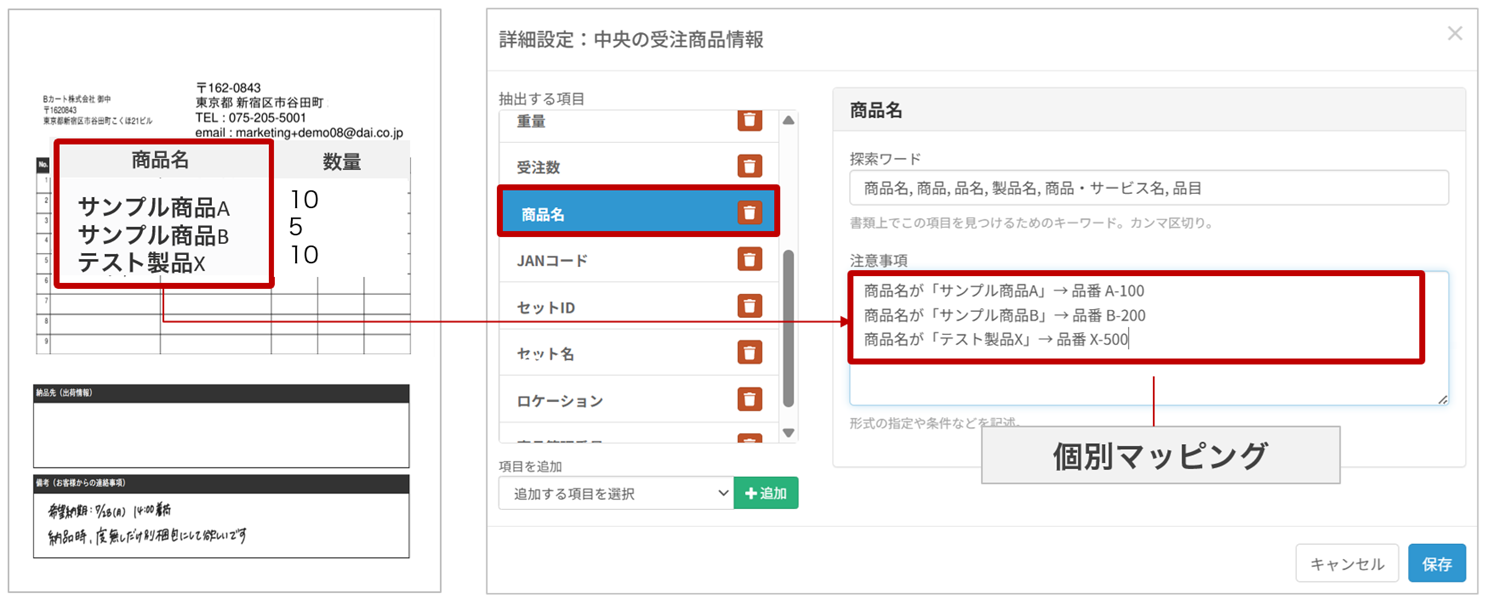Click the green 追加 button
Viewport: 1500px width, 610px height.
coord(766,493)
